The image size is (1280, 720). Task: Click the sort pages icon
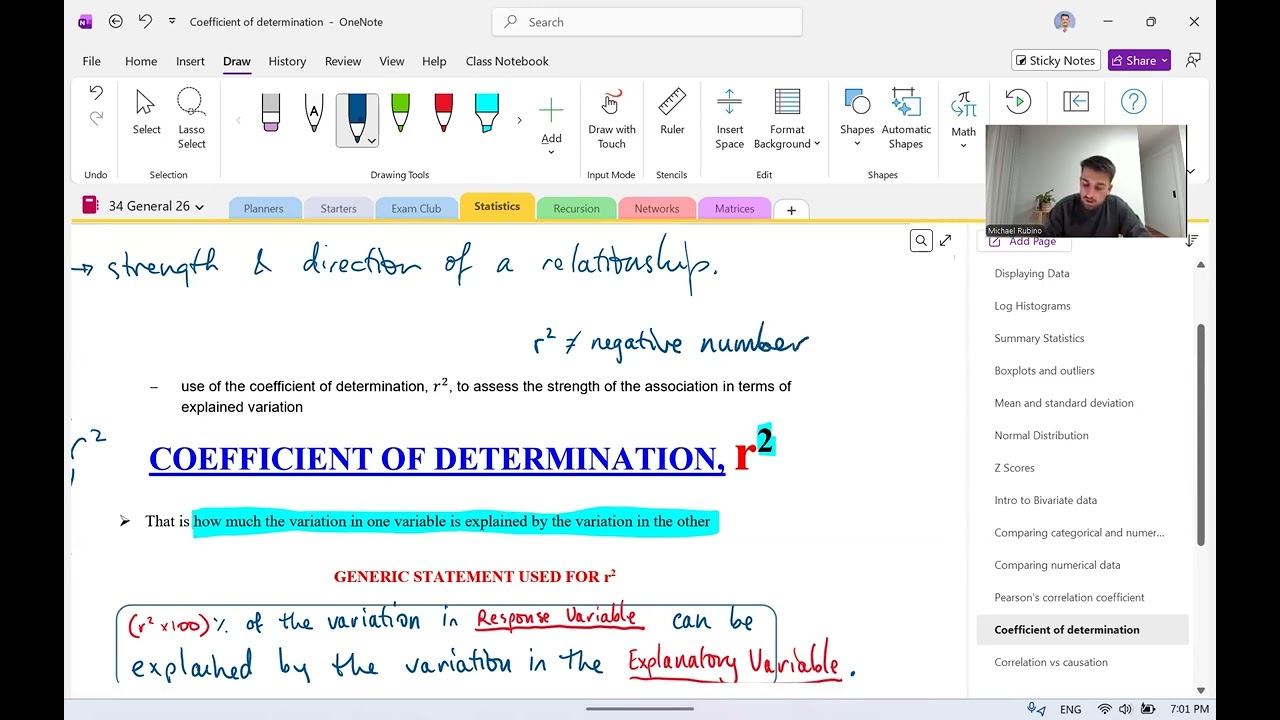point(1191,241)
